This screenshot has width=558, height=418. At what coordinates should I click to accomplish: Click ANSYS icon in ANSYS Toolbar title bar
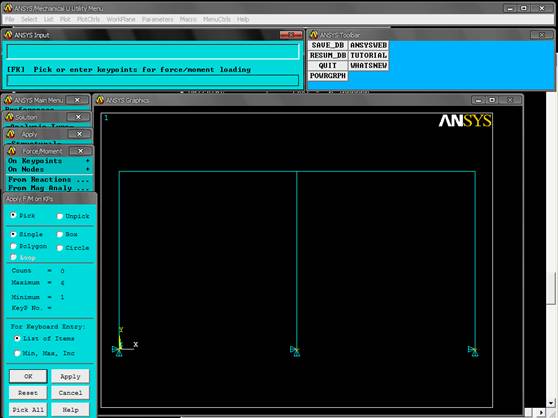[314, 35]
